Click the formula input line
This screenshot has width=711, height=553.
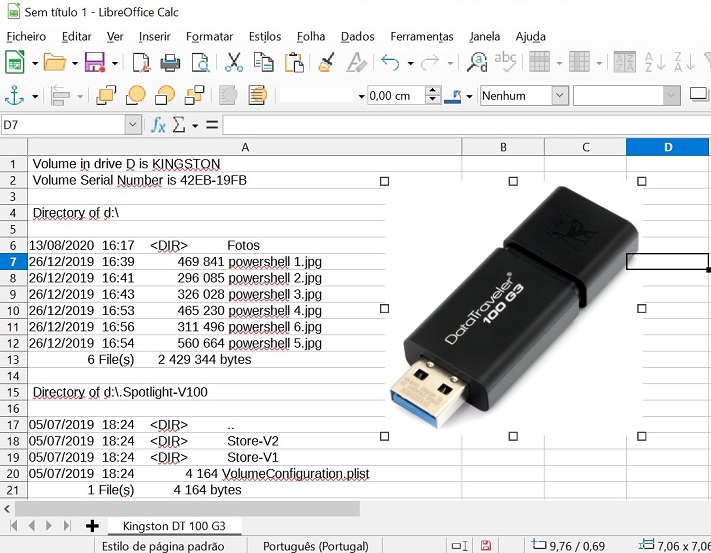pos(466,125)
